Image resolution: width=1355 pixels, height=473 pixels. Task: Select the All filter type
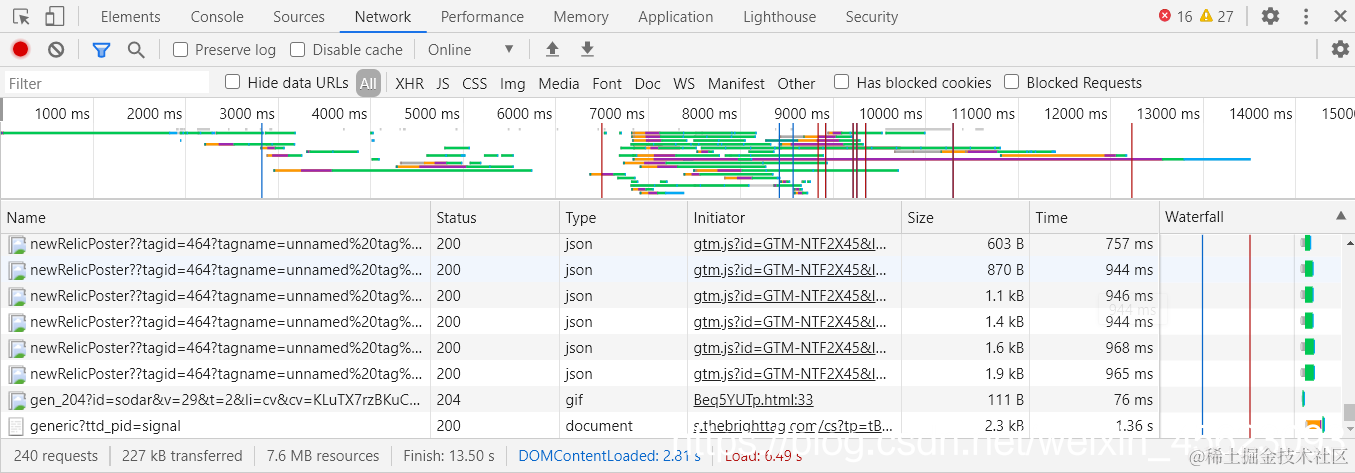(369, 83)
